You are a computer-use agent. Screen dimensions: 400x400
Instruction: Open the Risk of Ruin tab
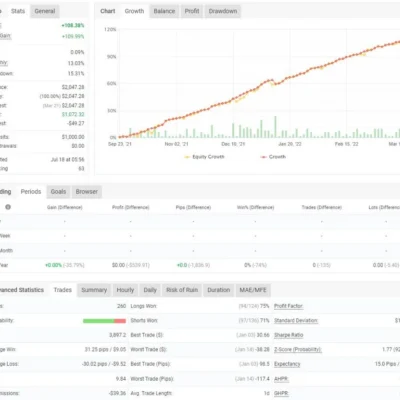point(182,290)
